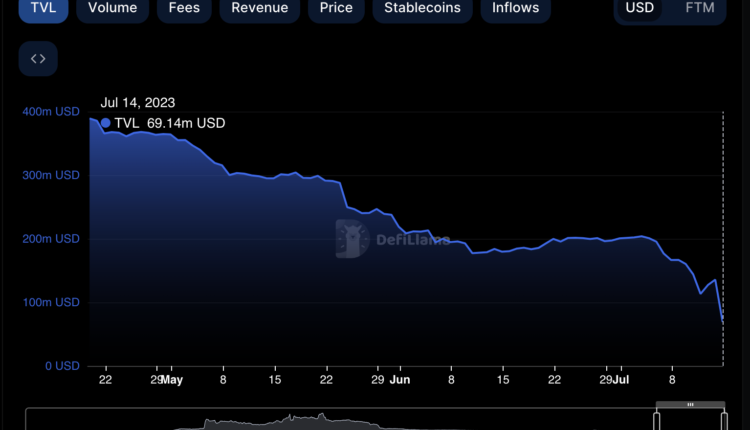
Task: Click the TVL 69.14m USD tooltip label
Action: coord(170,123)
